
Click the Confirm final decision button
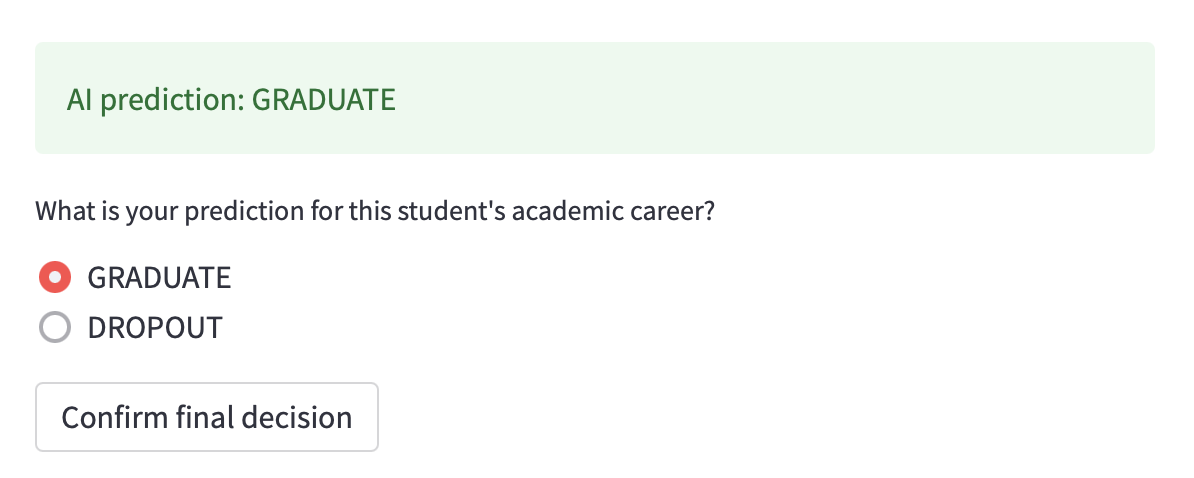tap(207, 417)
